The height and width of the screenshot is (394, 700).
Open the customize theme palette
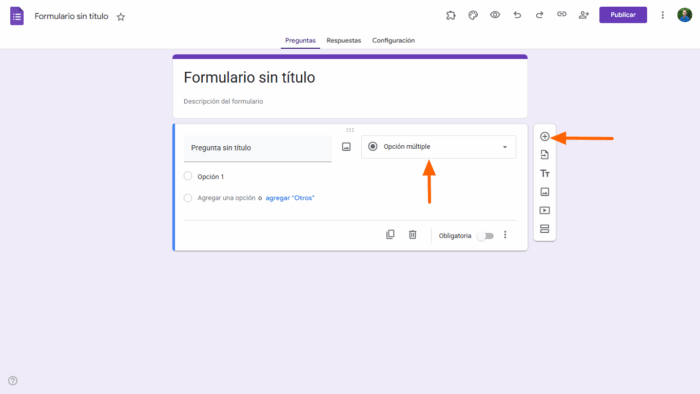pyautogui.click(x=473, y=15)
